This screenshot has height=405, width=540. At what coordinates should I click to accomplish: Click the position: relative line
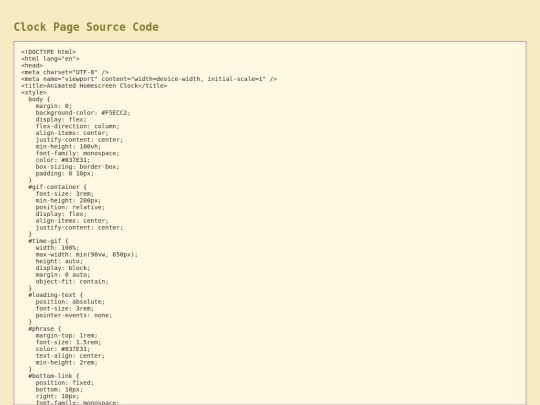[70, 207]
